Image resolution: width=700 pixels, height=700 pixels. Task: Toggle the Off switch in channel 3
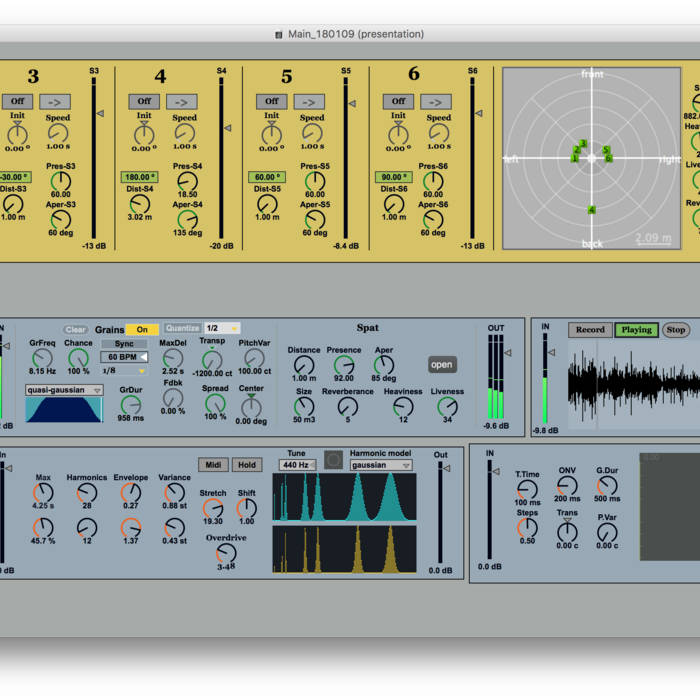(17, 101)
